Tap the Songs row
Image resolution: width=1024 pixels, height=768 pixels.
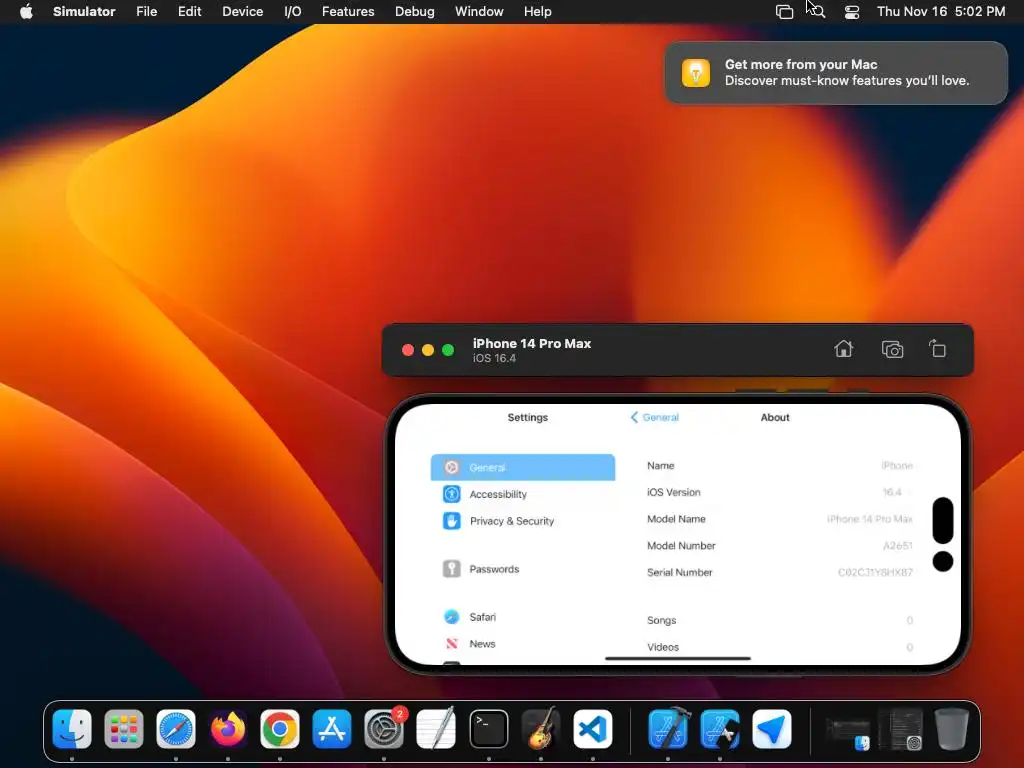pyautogui.click(x=780, y=620)
